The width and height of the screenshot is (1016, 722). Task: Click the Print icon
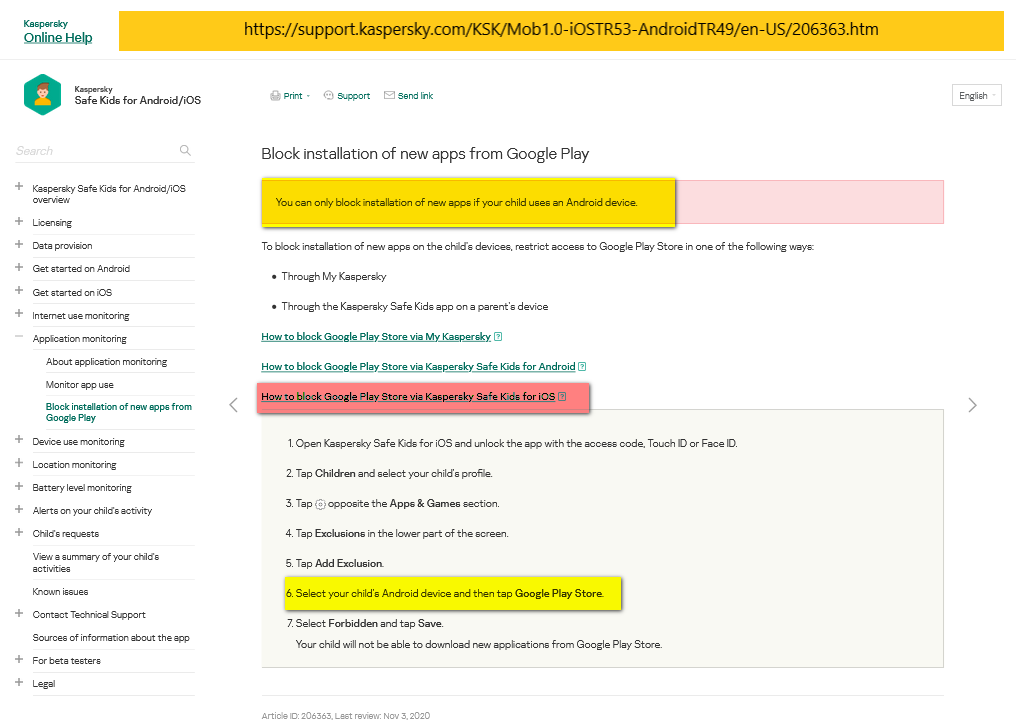point(275,96)
